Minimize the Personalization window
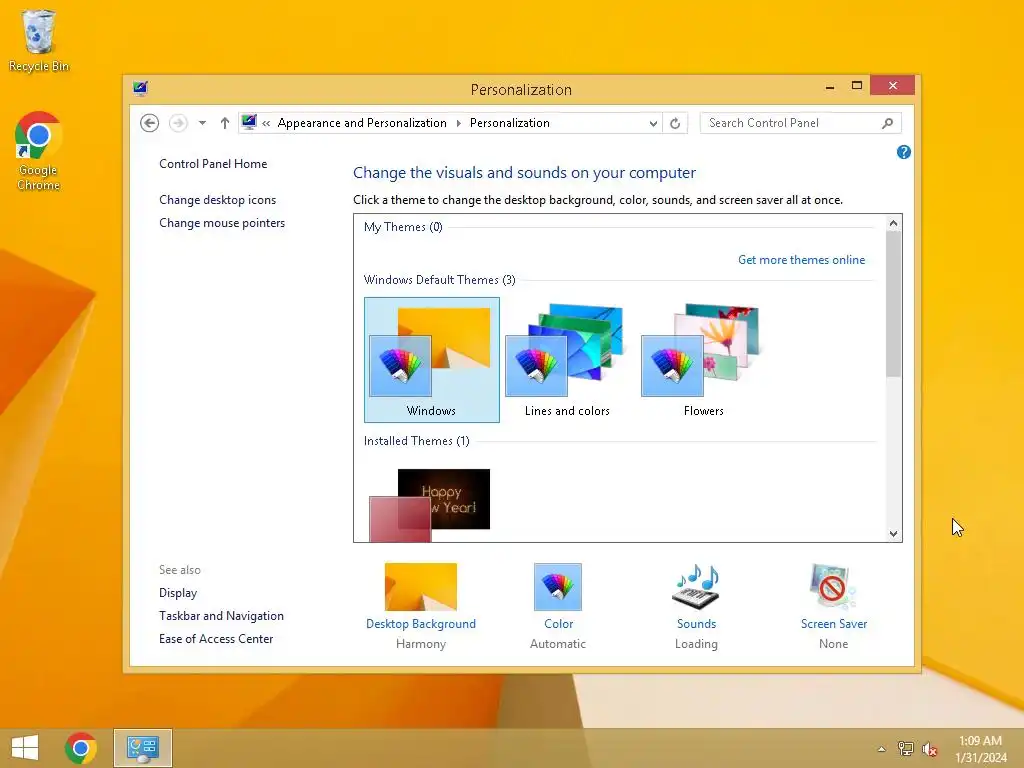 coord(830,86)
